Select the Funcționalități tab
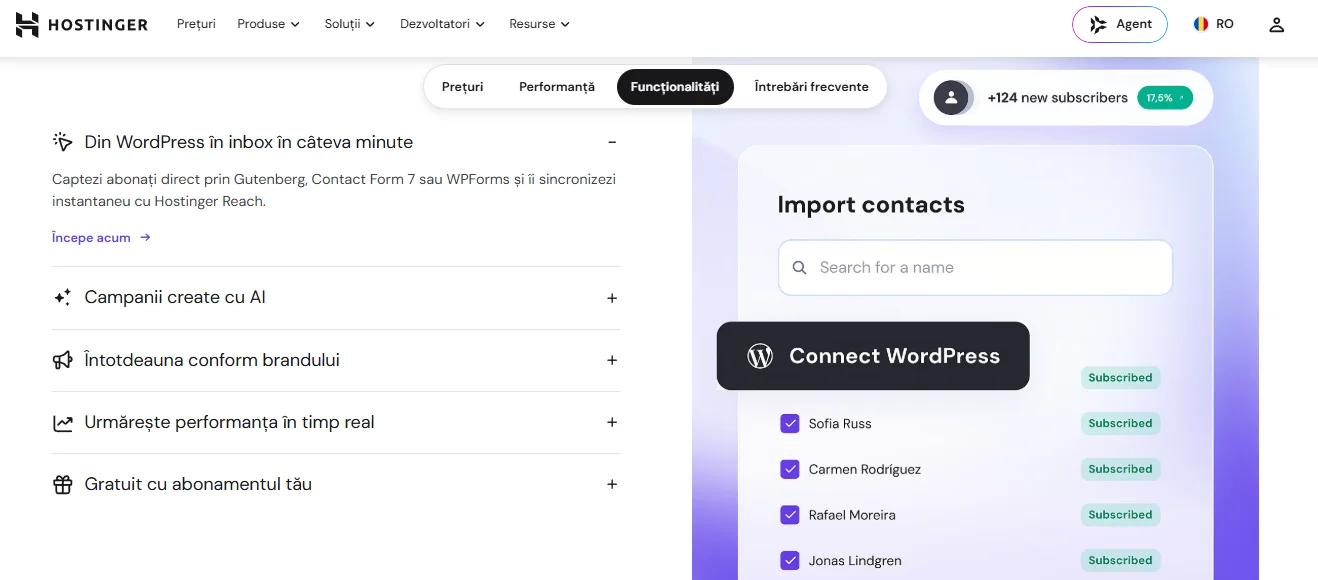 click(675, 87)
